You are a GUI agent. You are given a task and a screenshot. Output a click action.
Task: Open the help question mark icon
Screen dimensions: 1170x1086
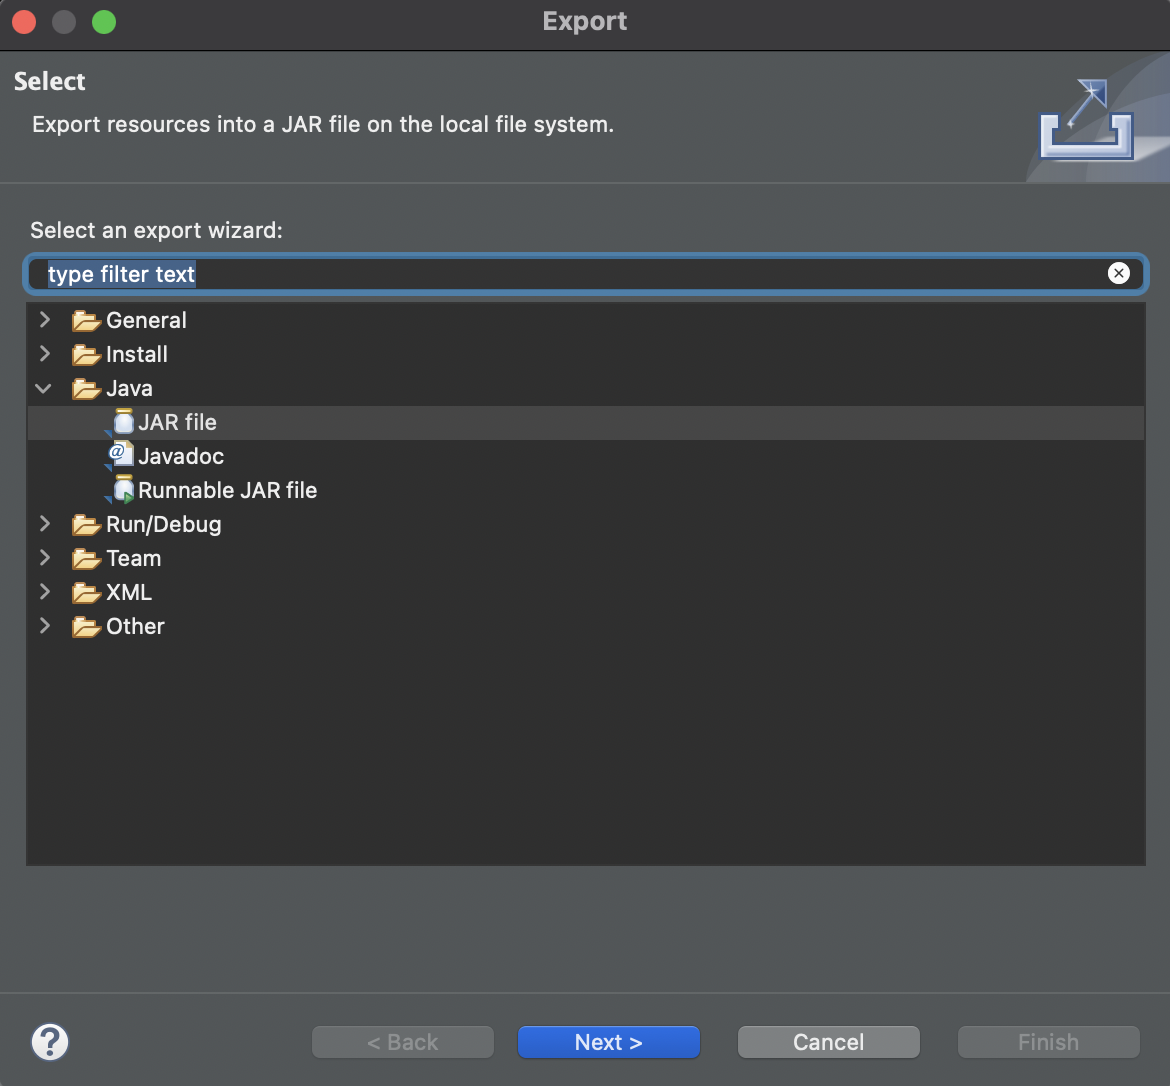tap(50, 1042)
